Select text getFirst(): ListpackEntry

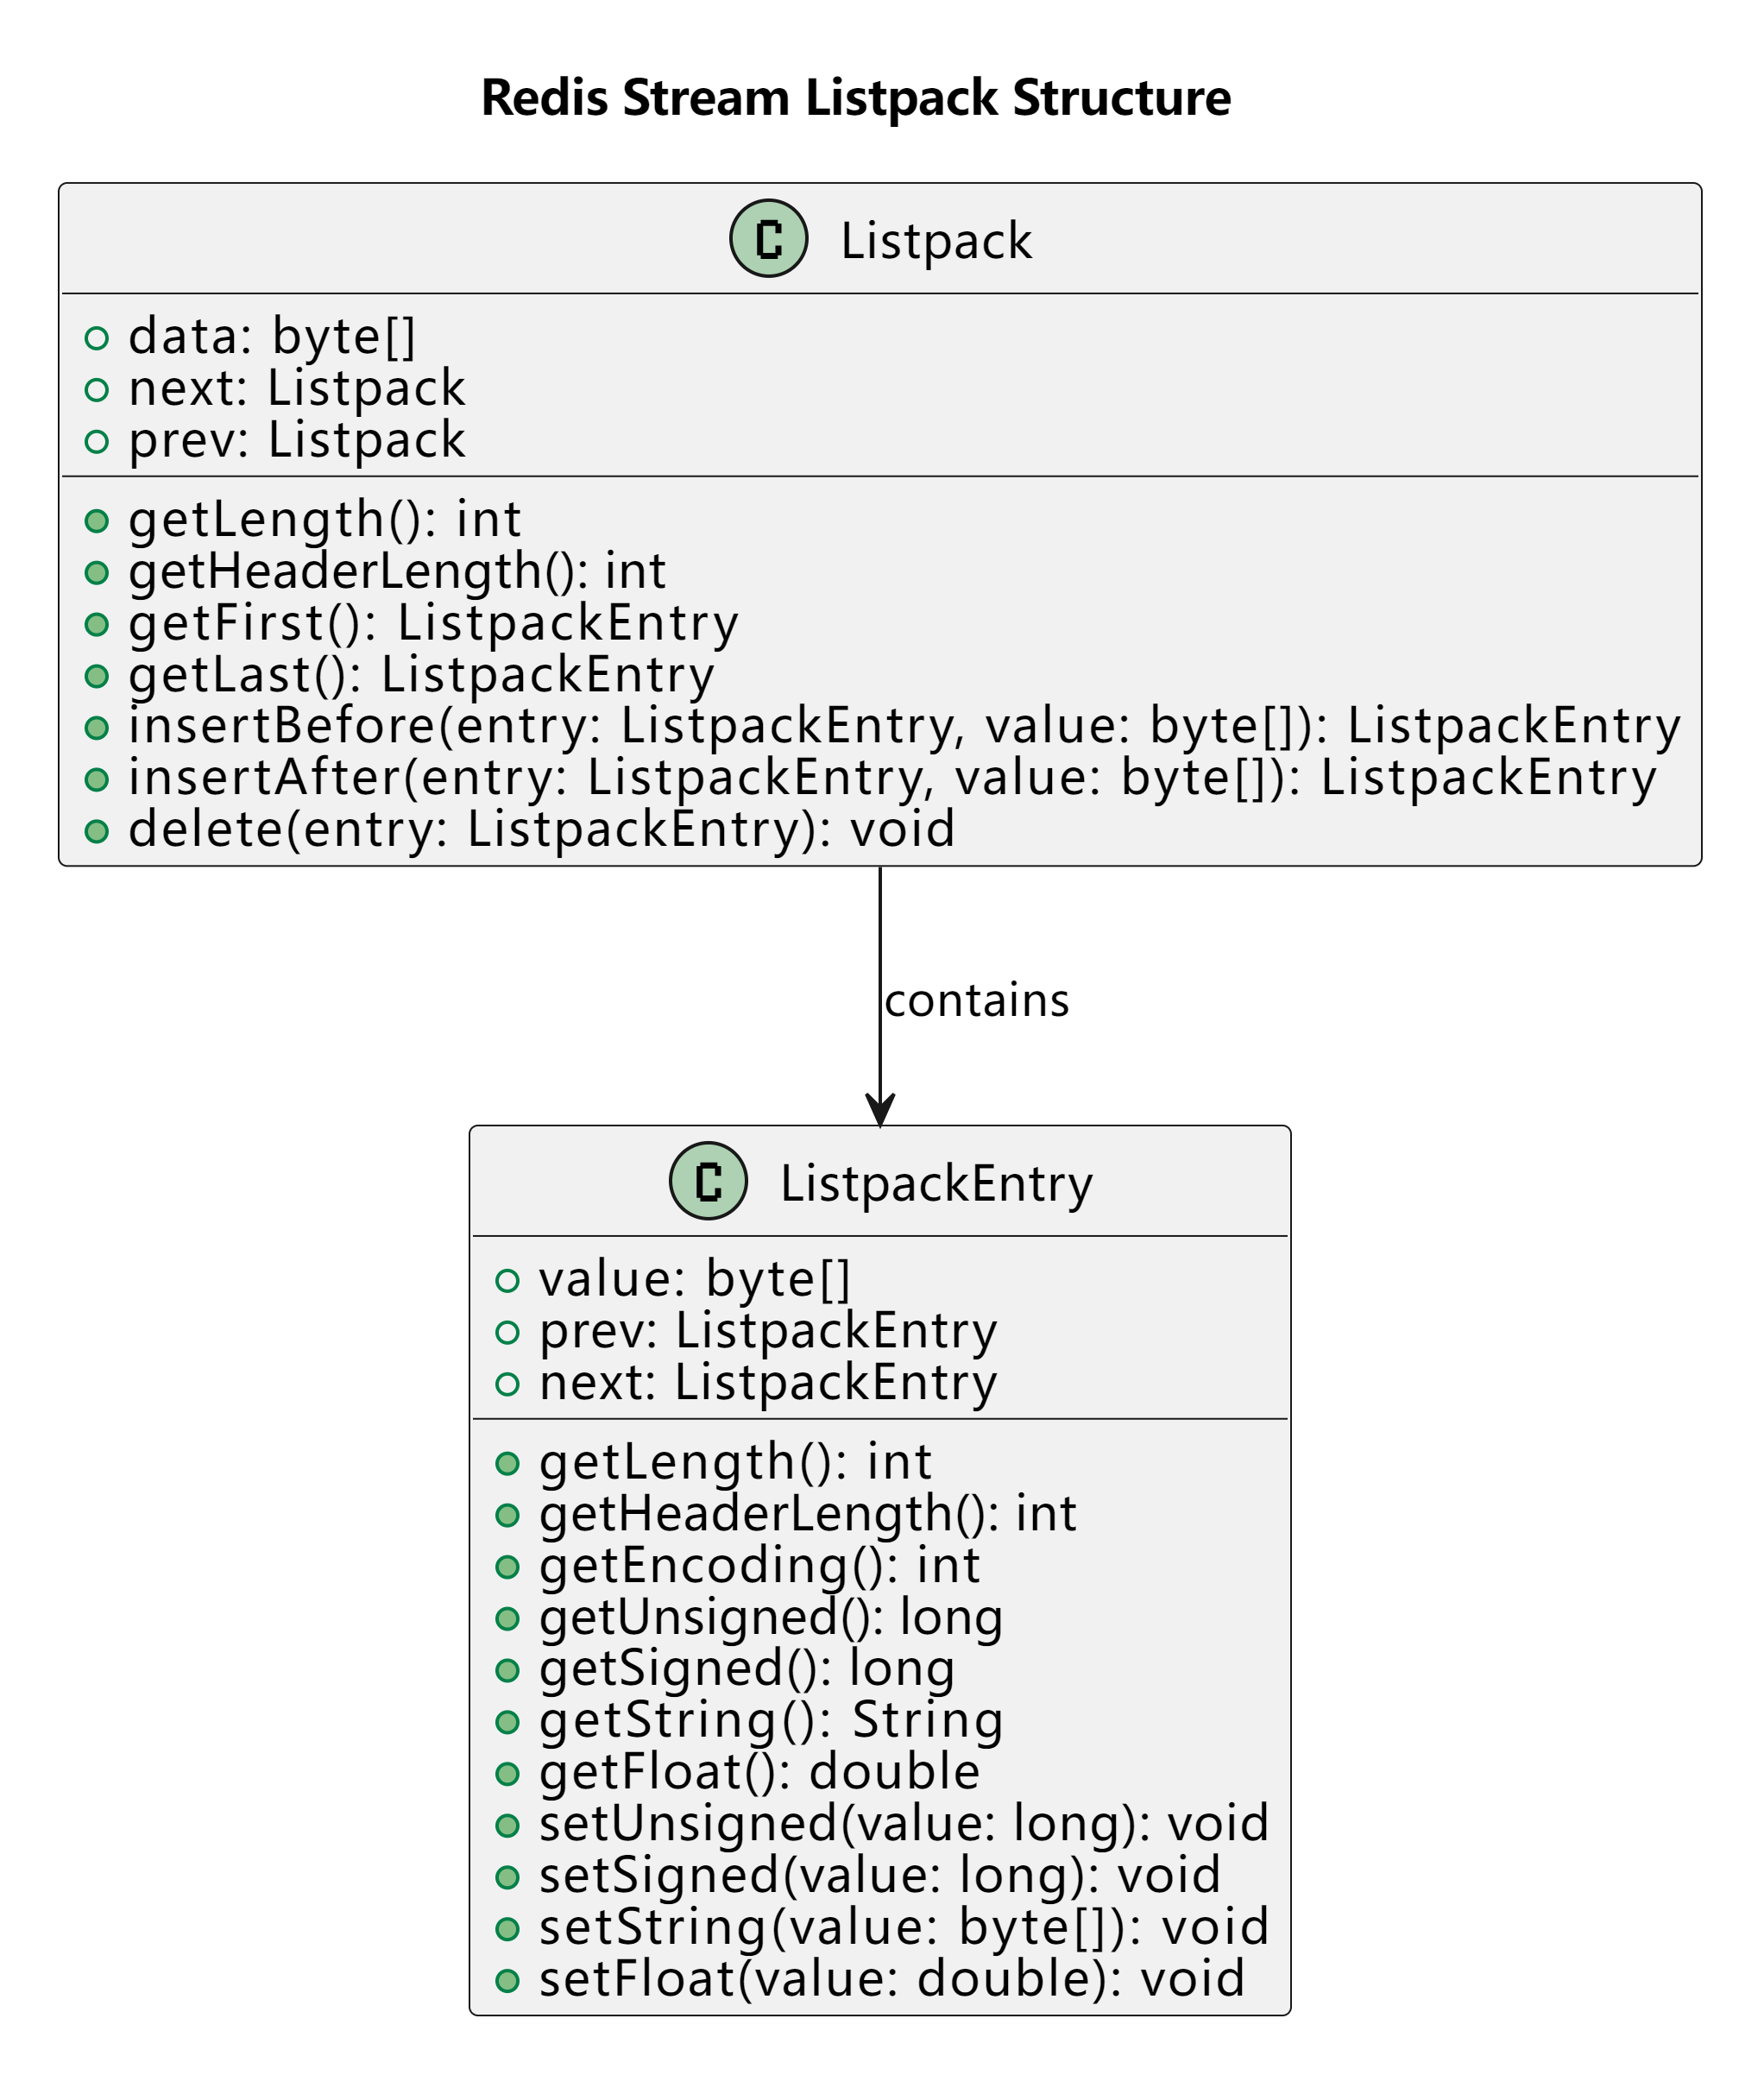[x=434, y=624]
